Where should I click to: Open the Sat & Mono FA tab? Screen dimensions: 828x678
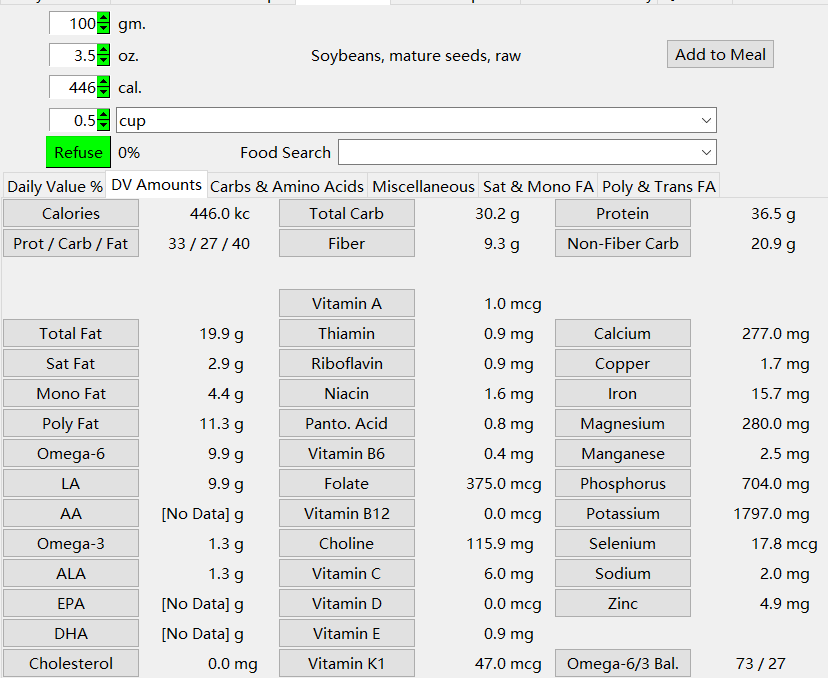click(x=538, y=186)
